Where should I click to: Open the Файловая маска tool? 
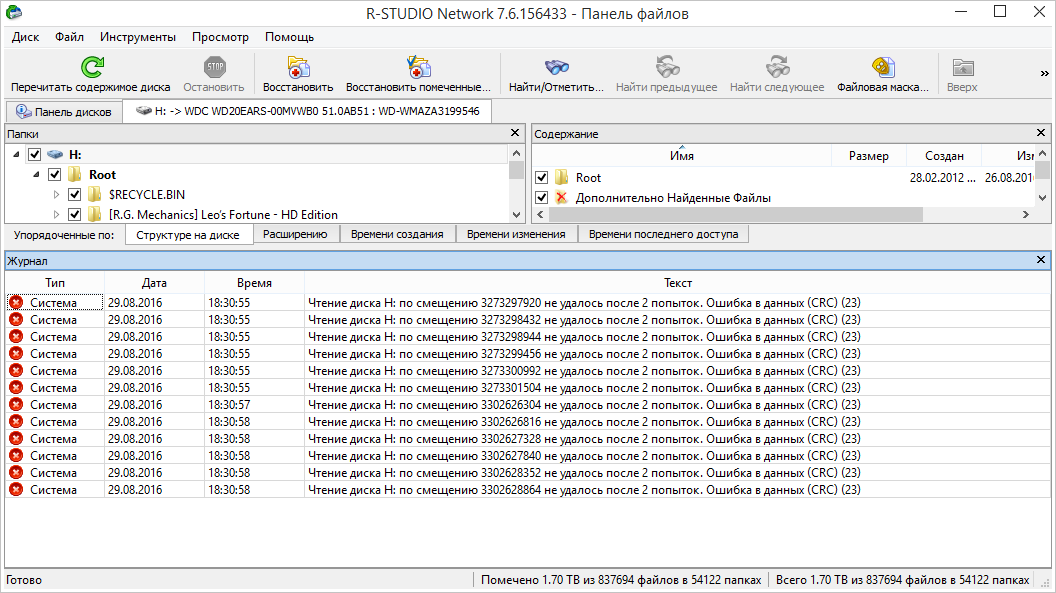pyautogui.click(x=883, y=67)
